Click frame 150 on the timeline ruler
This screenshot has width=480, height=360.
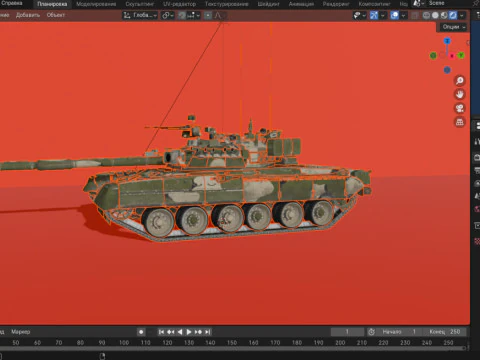232,342
